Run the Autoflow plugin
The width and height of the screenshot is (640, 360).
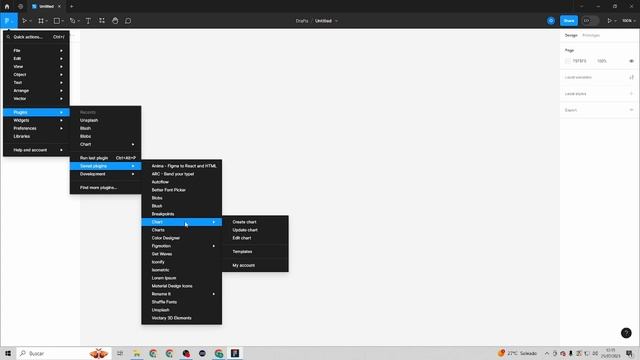[x=182, y=182]
